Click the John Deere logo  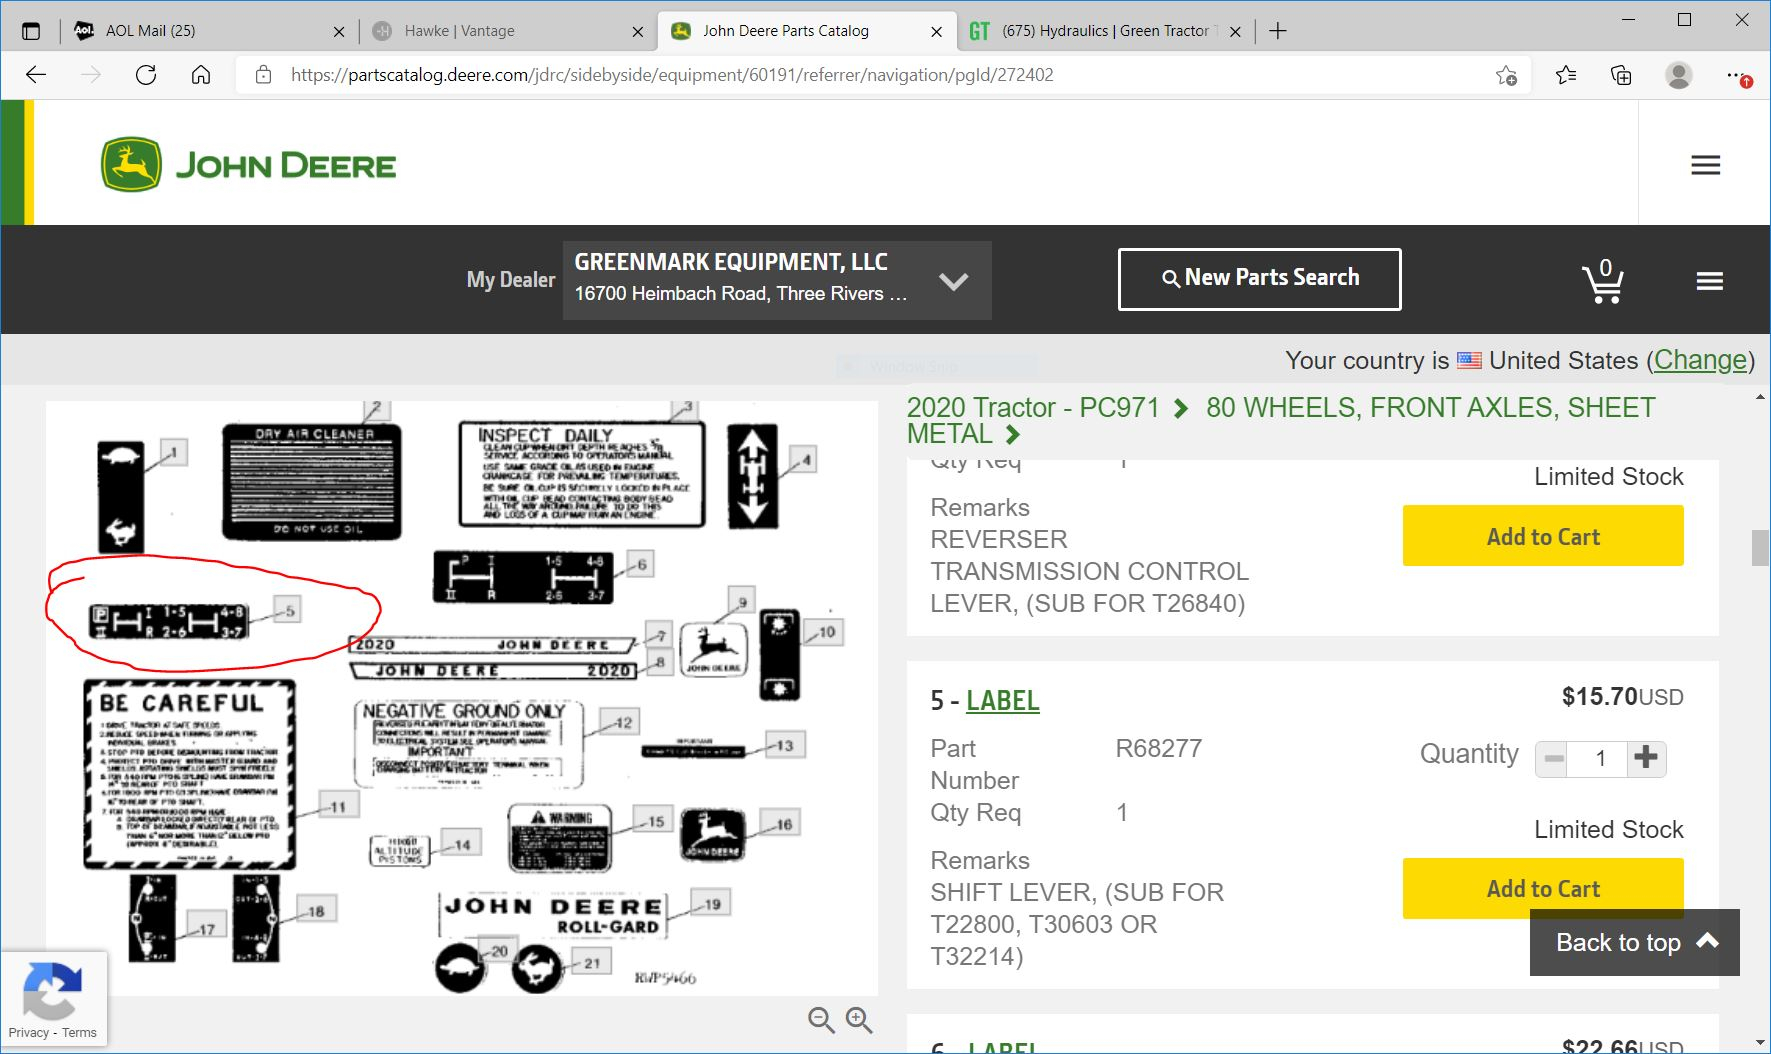pos(249,165)
